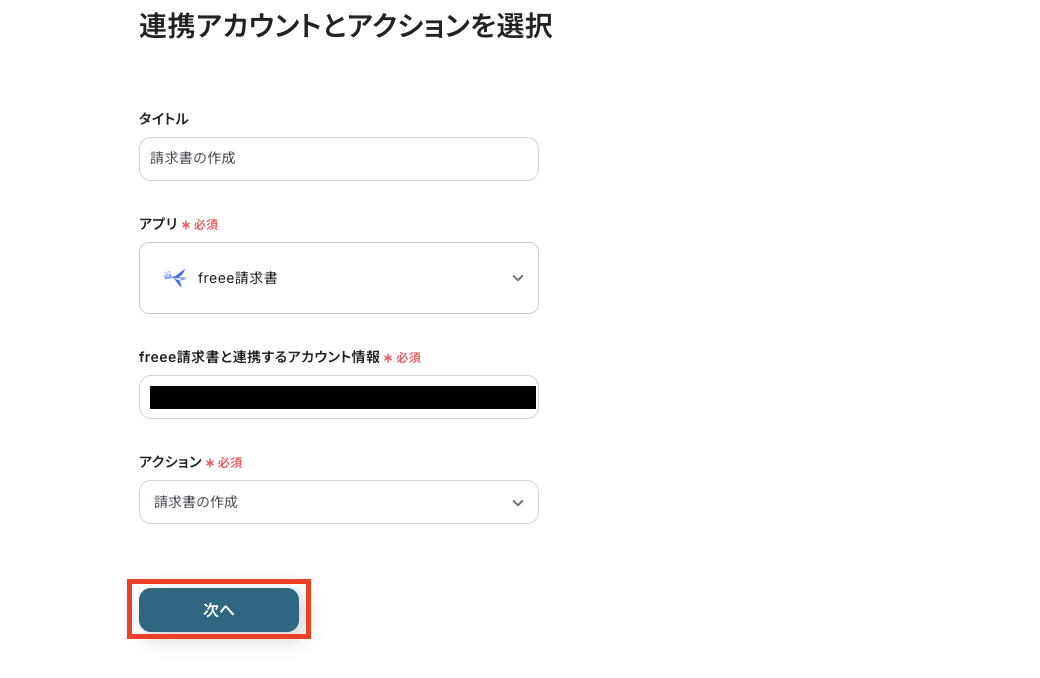The width and height of the screenshot is (1040, 678).
Task: Focus the 請求書の作成 title placeholder field
Action: (x=338, y=158)
